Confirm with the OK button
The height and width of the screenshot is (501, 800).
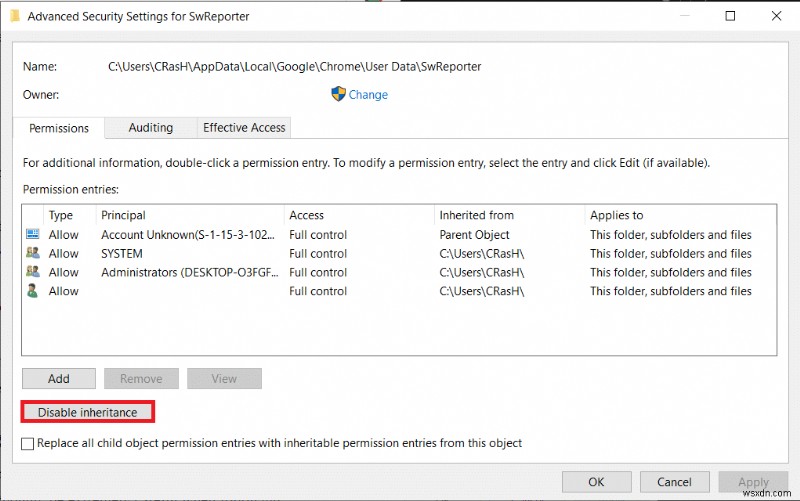click(x=597, y=482)
